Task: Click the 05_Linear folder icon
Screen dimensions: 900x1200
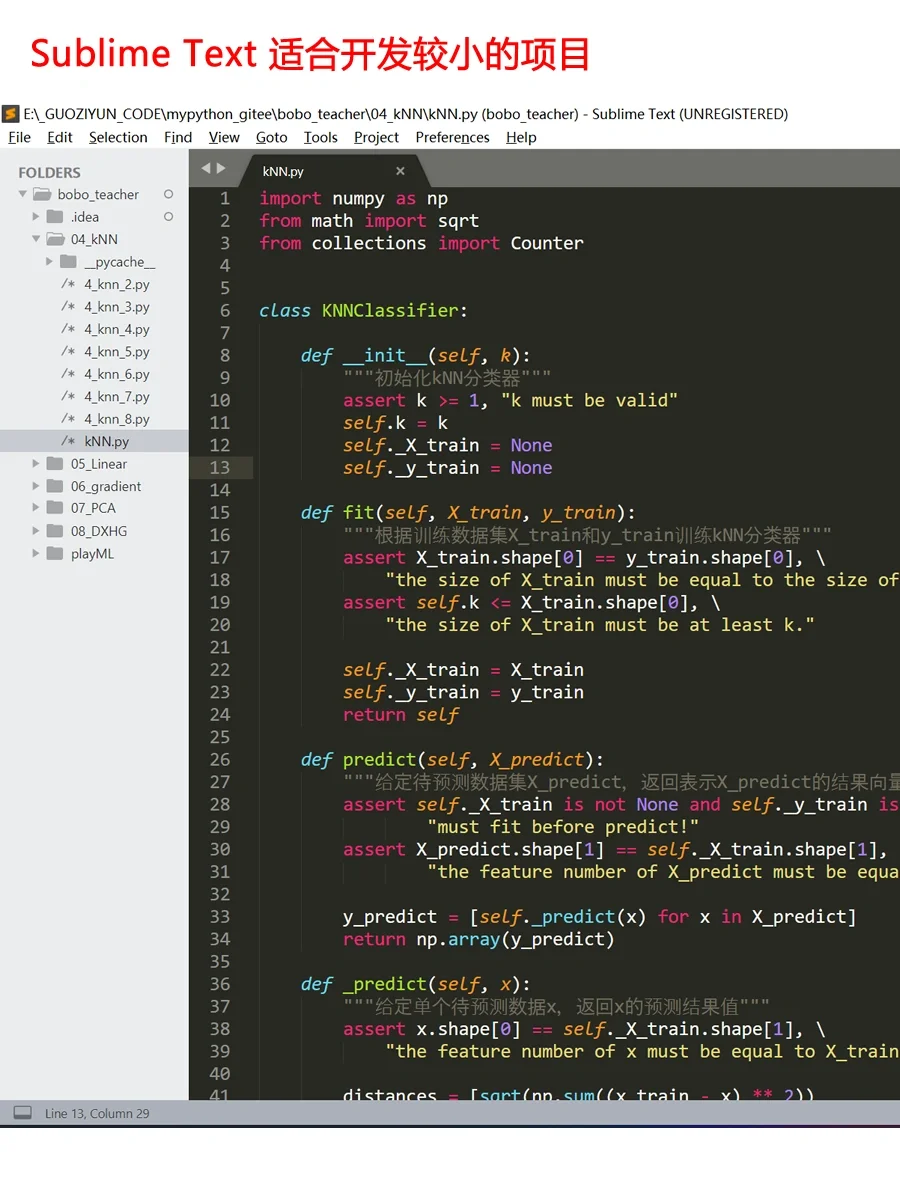Action: pos(55,464)
